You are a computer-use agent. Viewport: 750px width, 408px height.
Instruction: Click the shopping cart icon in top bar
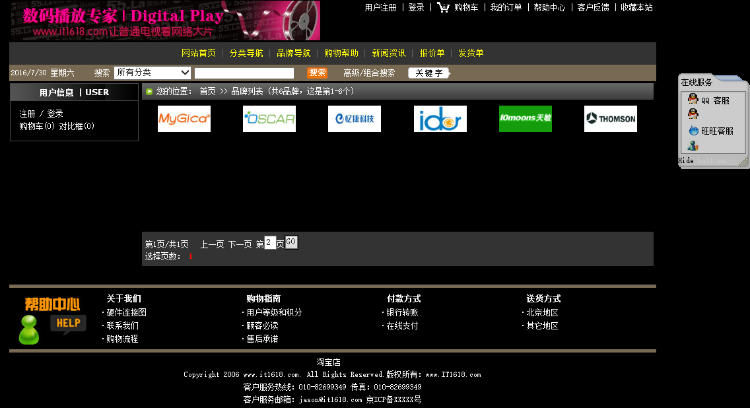[443, 7]
